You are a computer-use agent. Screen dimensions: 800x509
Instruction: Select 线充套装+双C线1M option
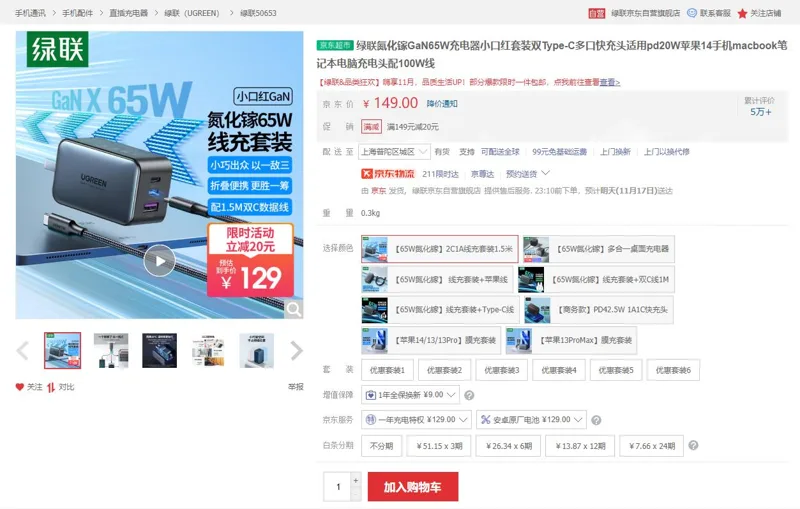click(x=596, y=279)
